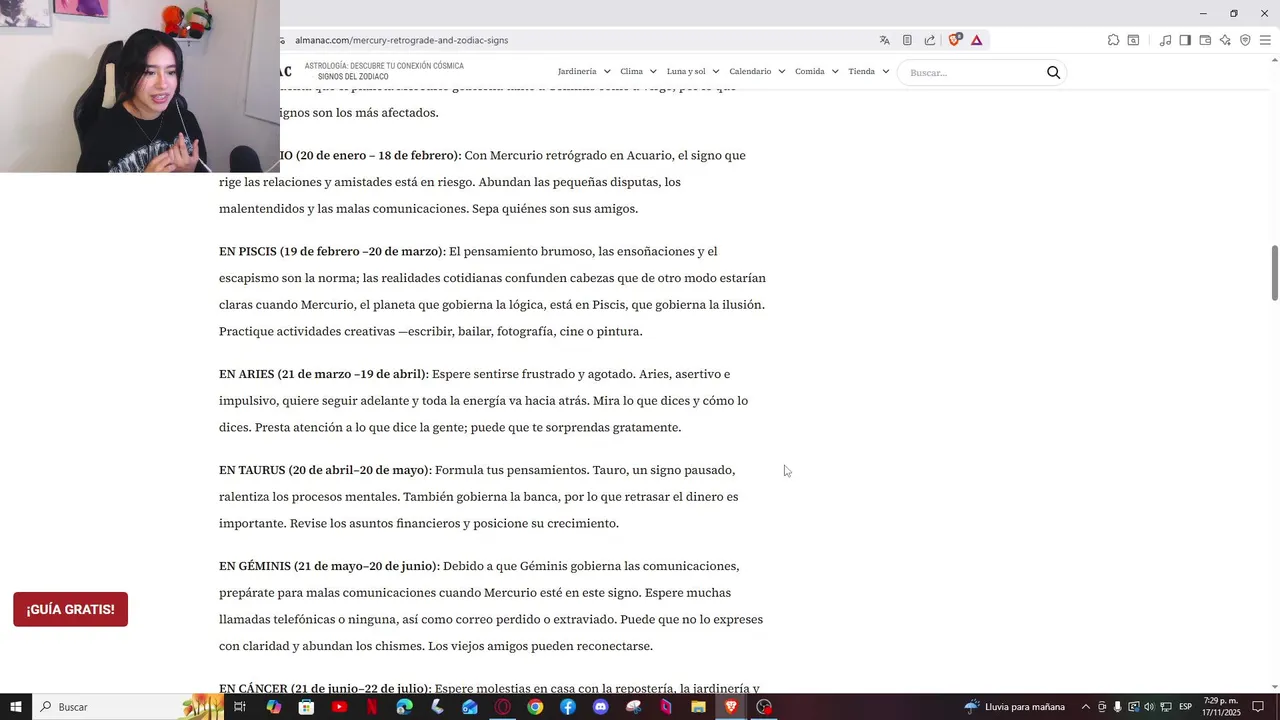Open Task View in taskbar
Screen dimensions: 1280x720
tap(240, 707)
